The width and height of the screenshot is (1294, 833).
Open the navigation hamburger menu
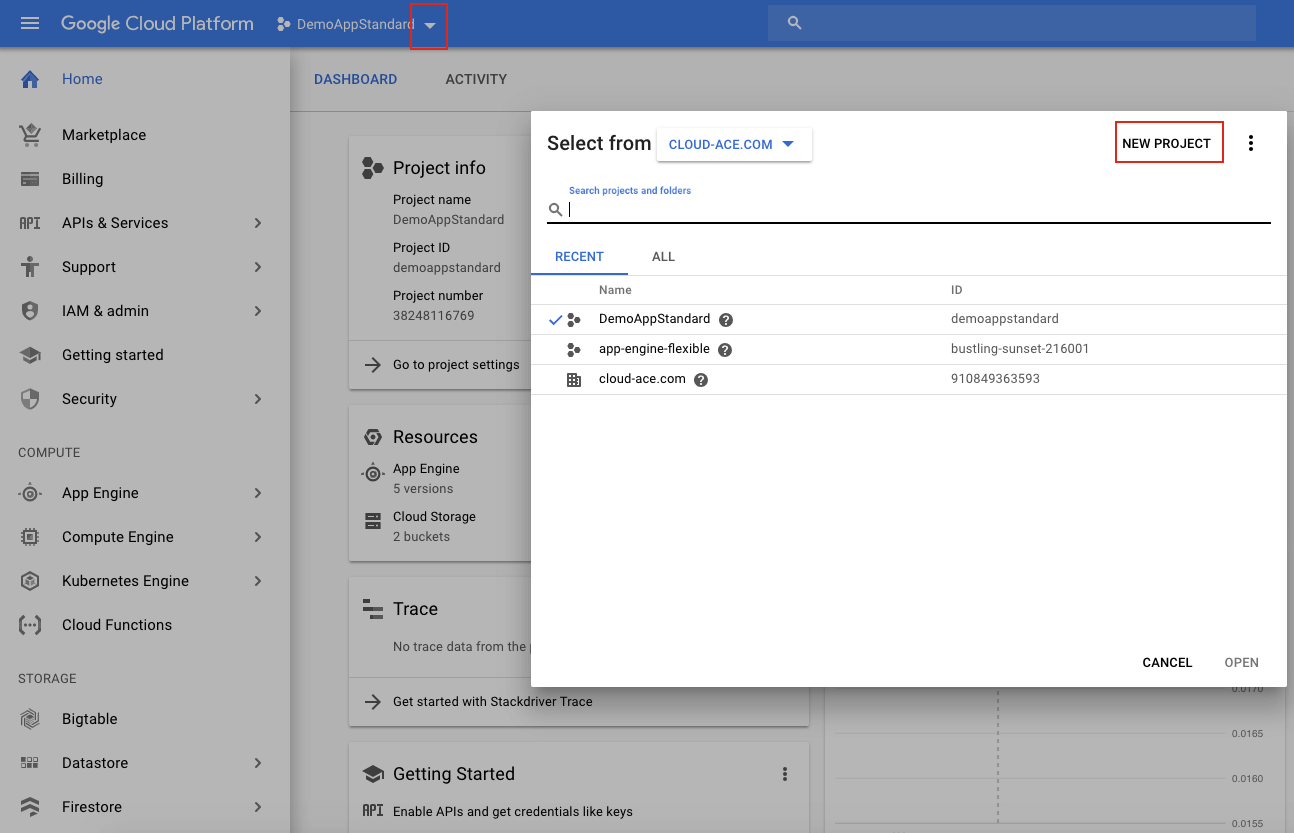[28, 23]
